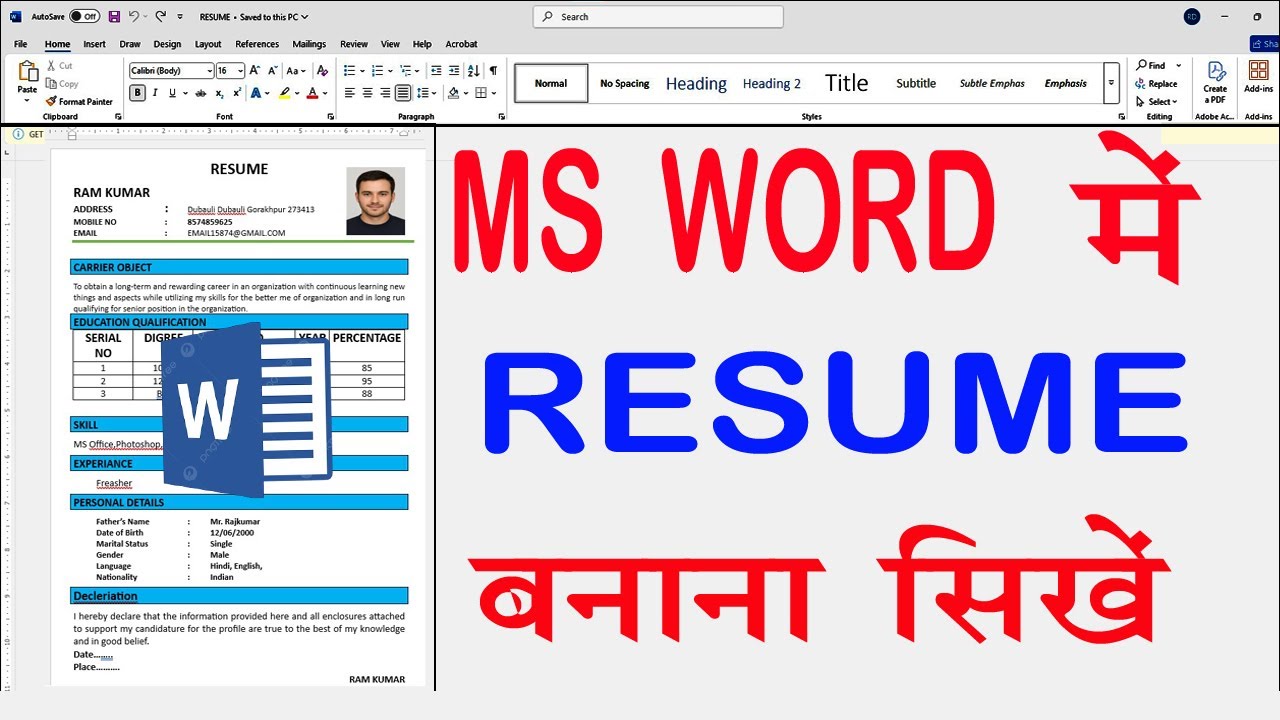Click the Paste clipboard icon
Image resolution: width=1280 pixels, height=720 pixels.
coord(27,73)
